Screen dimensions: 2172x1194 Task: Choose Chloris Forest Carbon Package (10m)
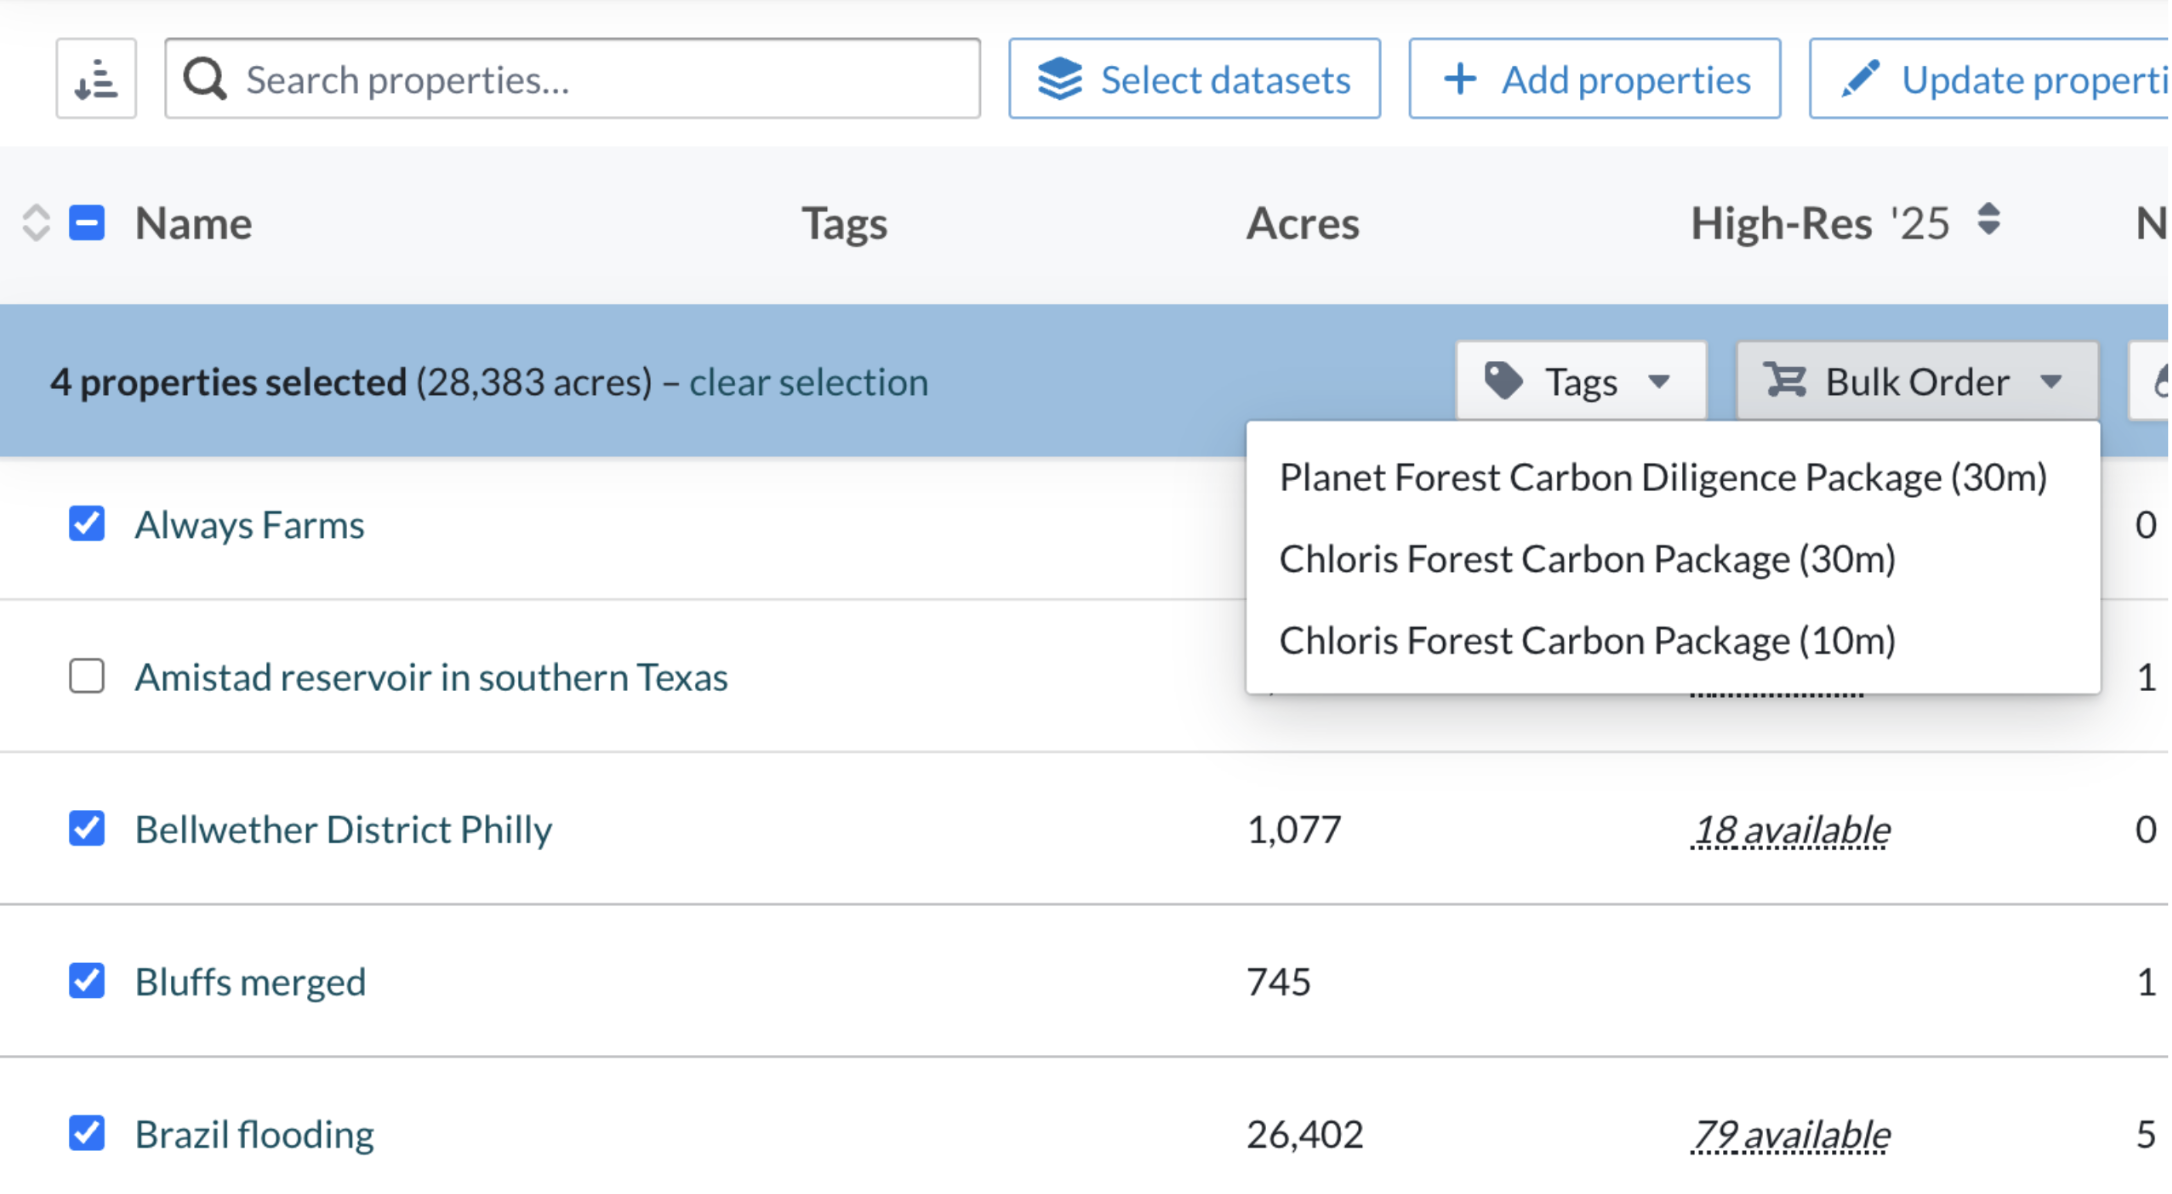1588,641
